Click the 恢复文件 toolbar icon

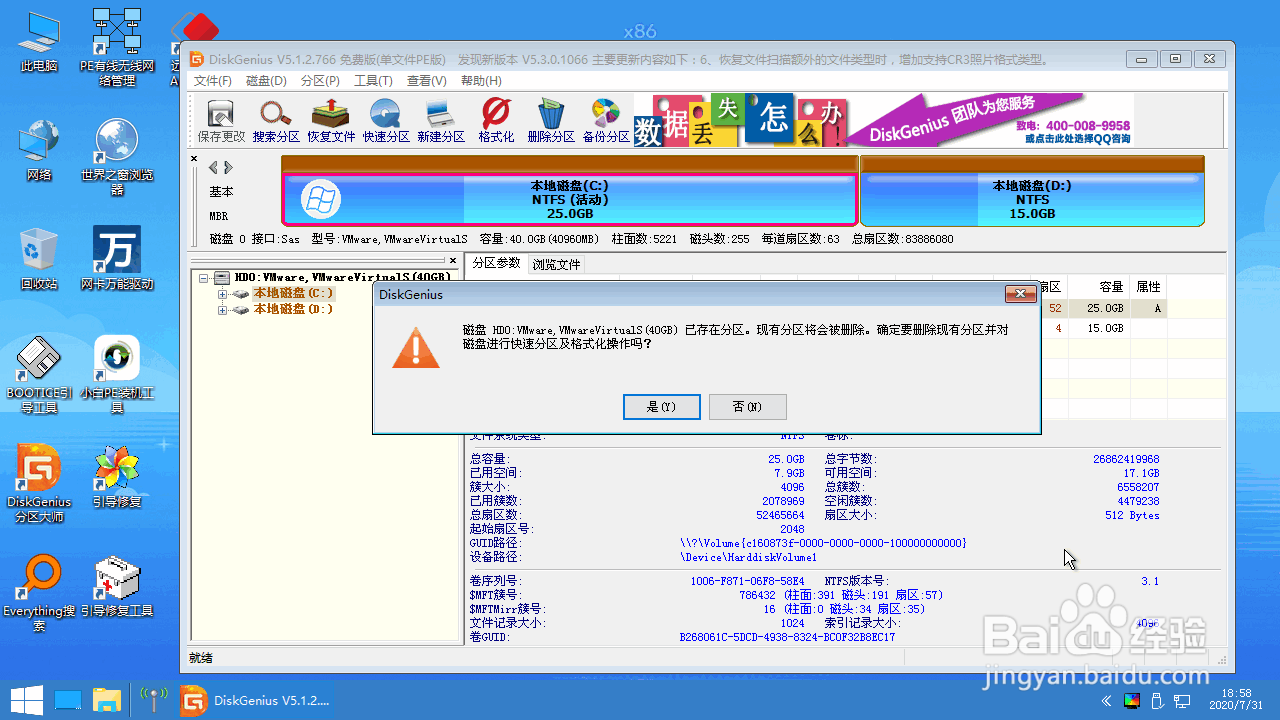pos(331,121)
